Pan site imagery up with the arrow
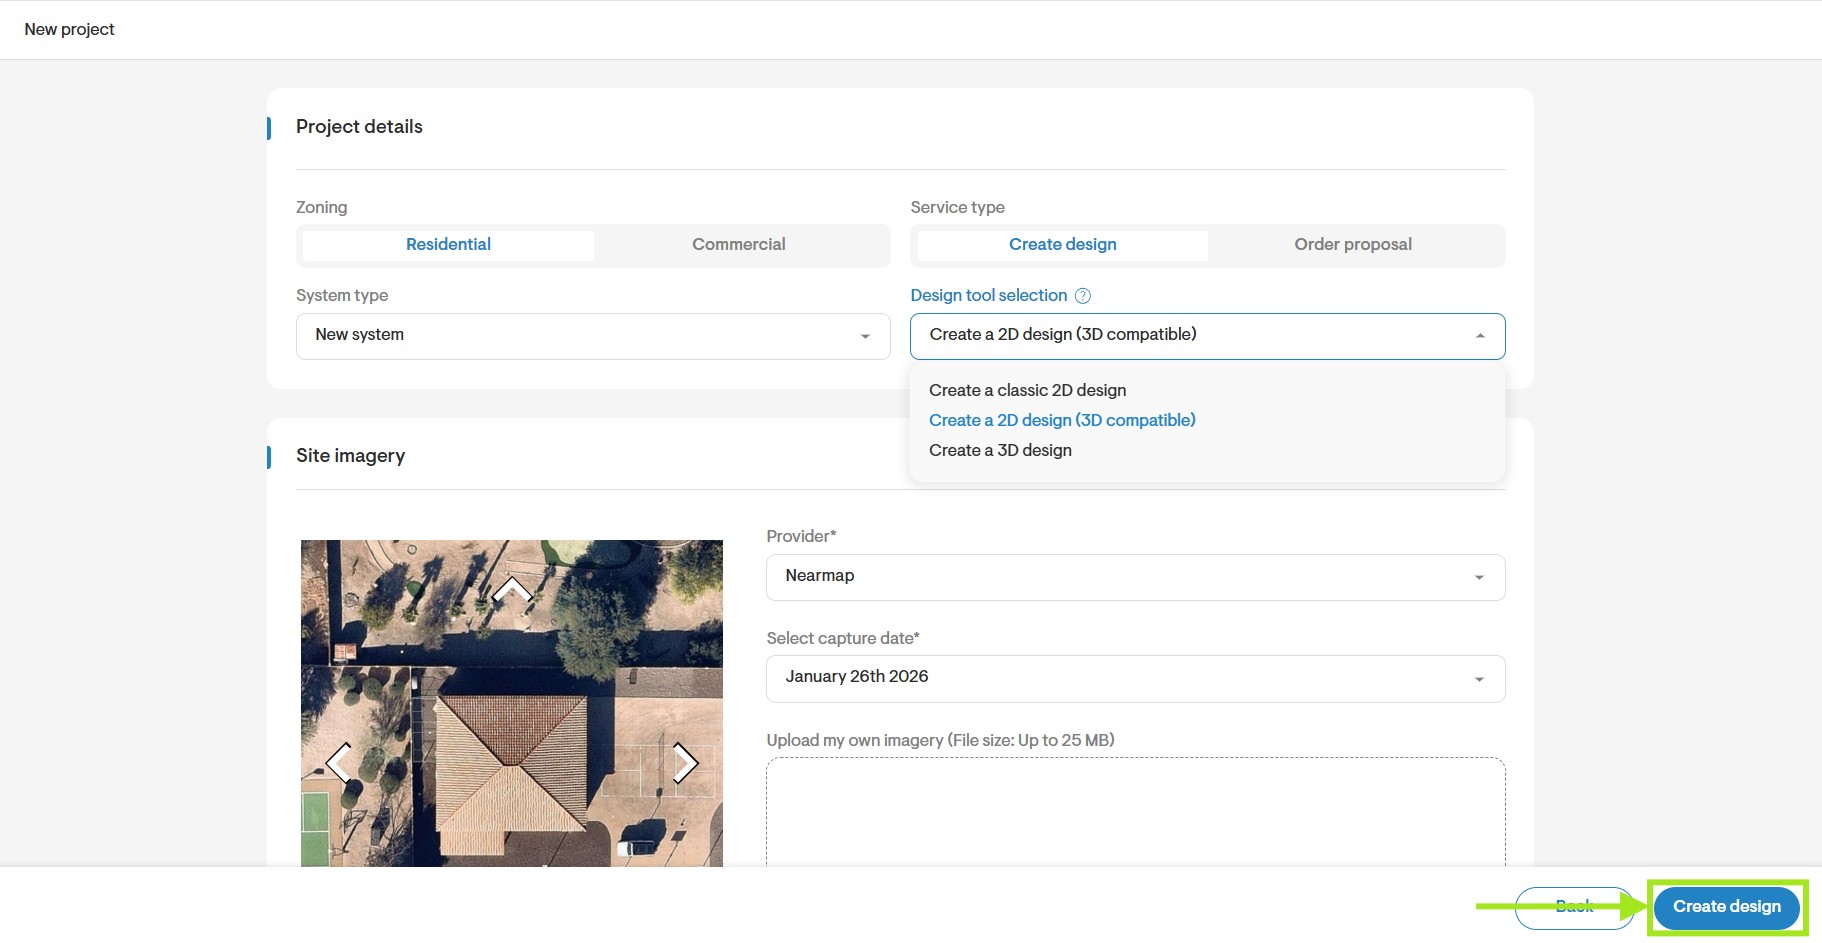The width and height of the screenshot is (1822, 943). [x=512, y=588]
